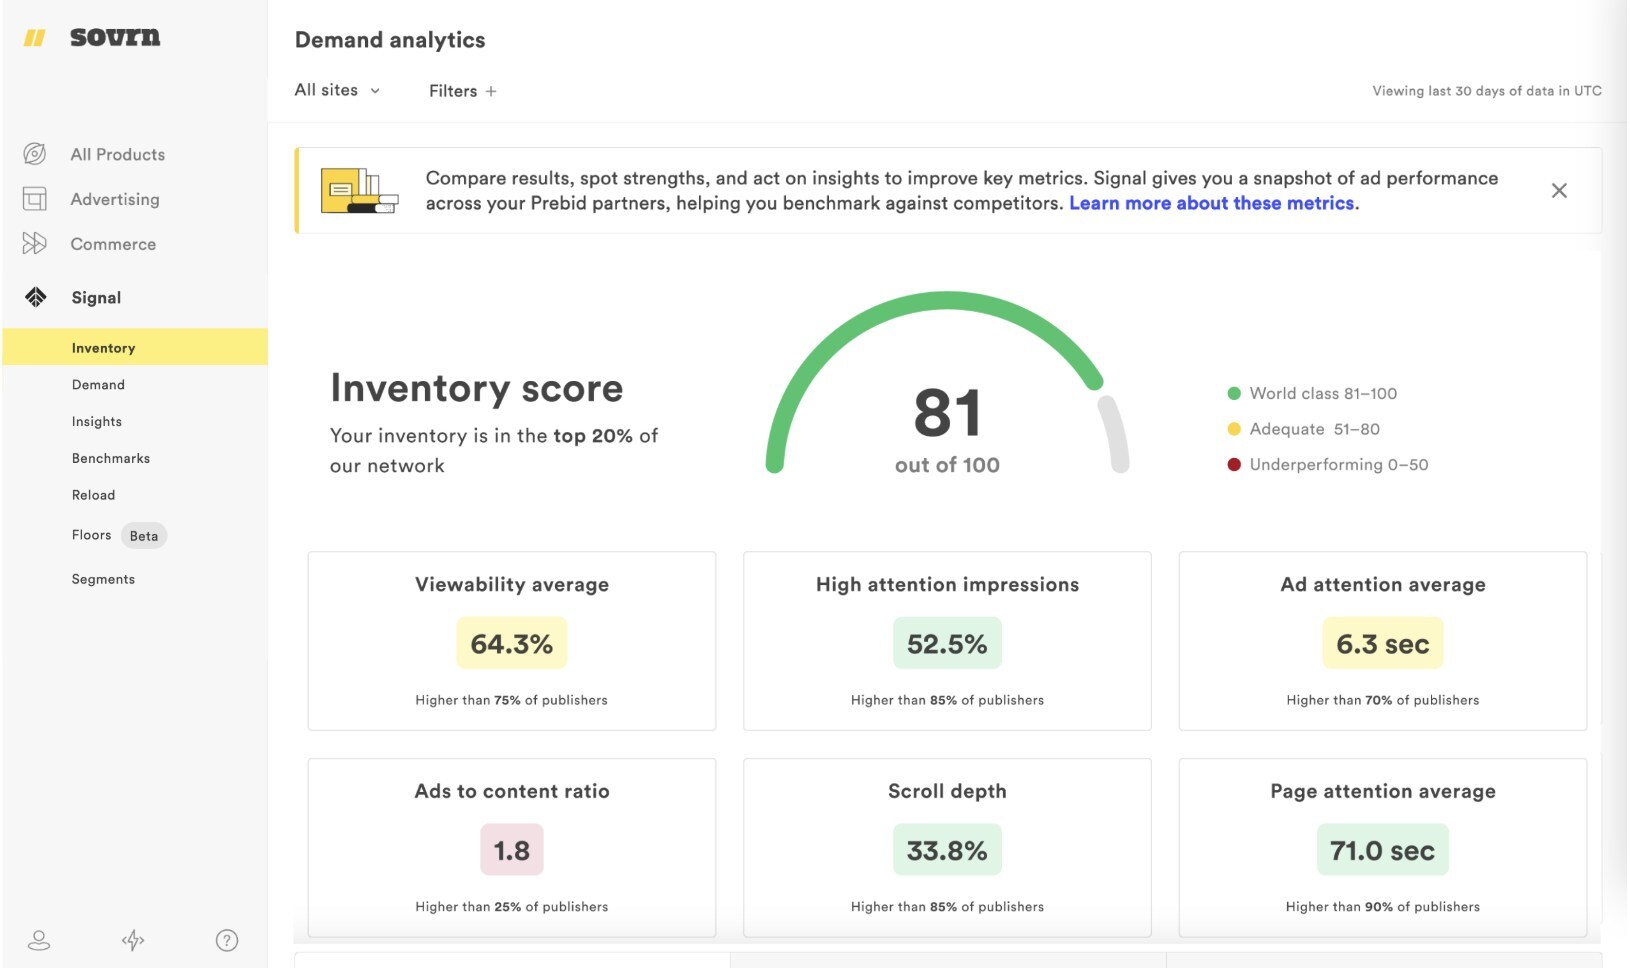Click the 52.5% value badge
This screenshot has width=1630, height=968.
tap(947, 643)
